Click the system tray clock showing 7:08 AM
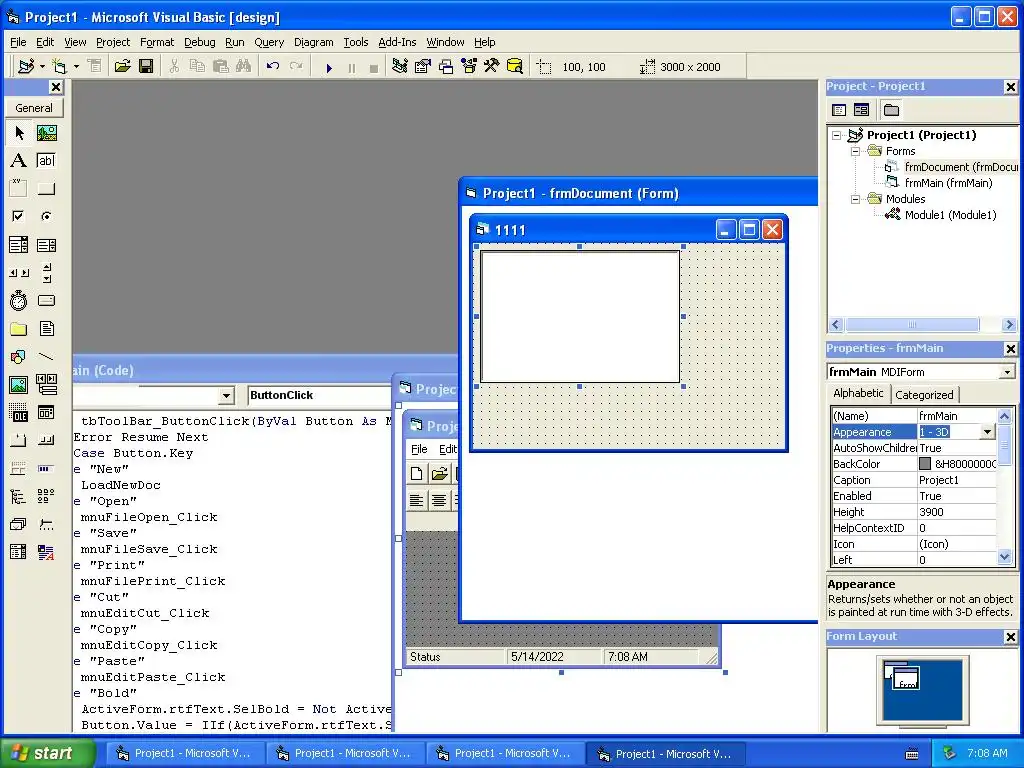This screenshot has height=768, width=1024. click(987, 753)
